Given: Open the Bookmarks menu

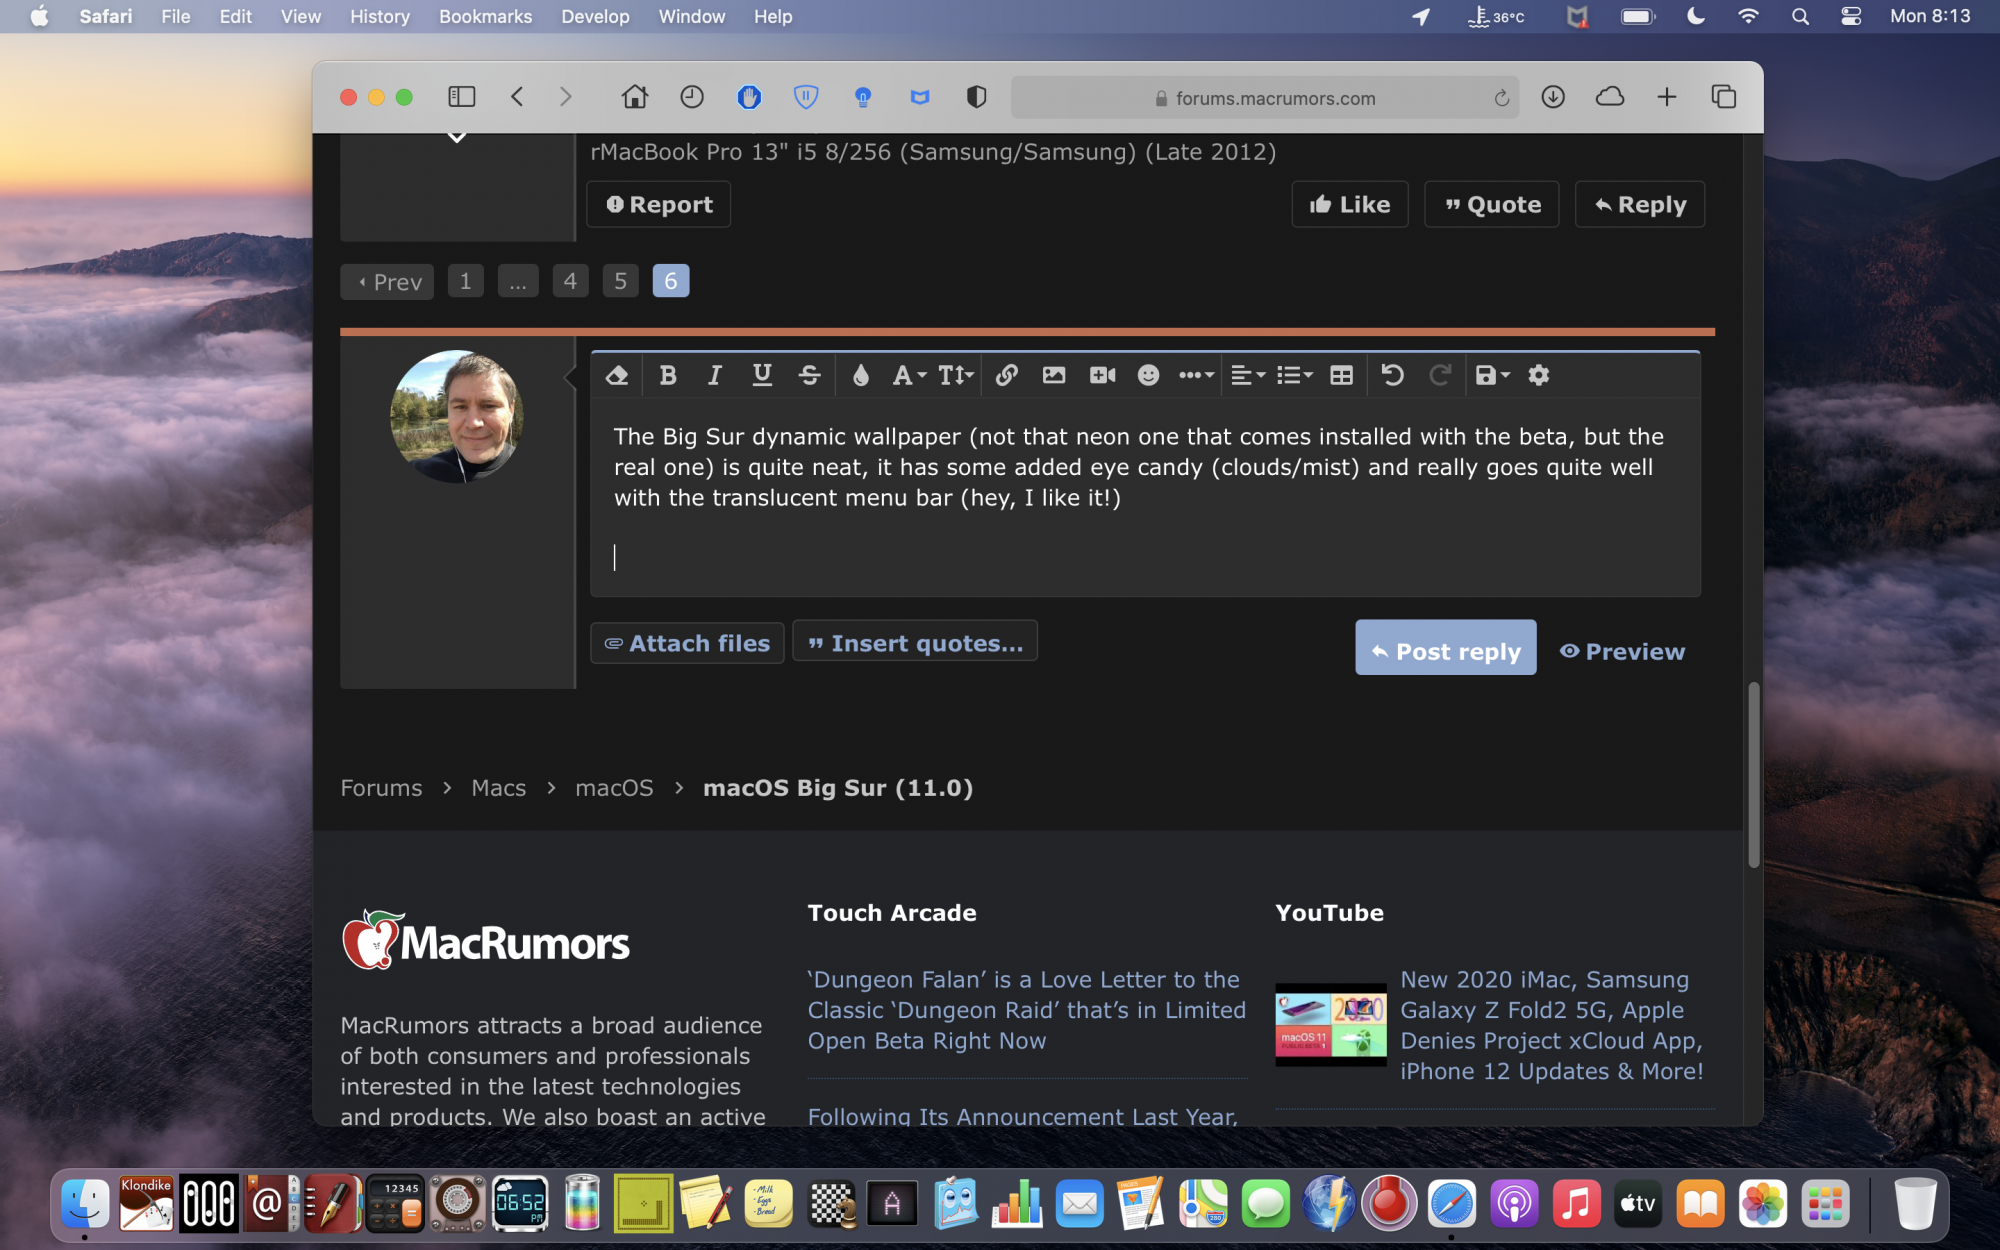Looking at the screenshot, I should click(x=486, y=16).
